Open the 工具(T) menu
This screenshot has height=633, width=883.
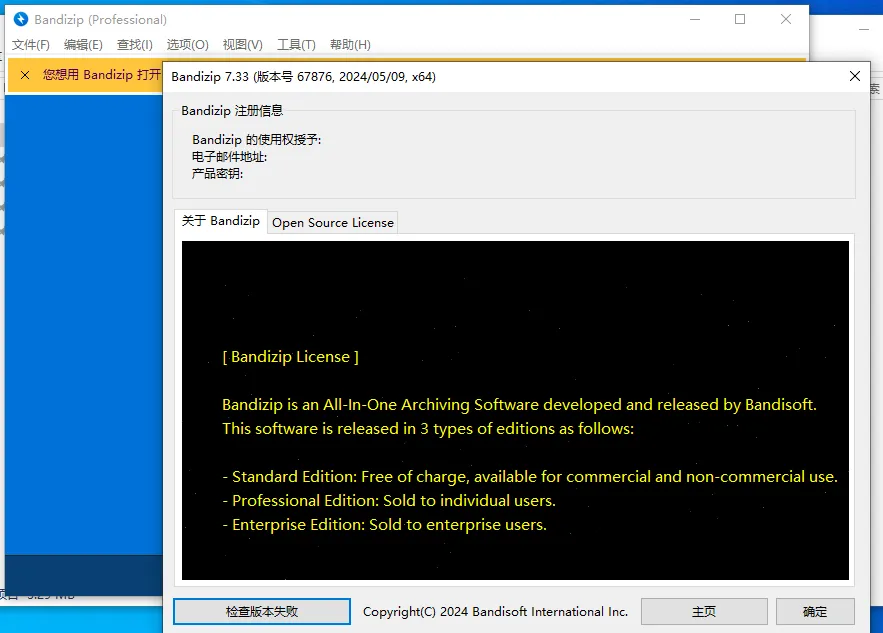pos(295,44)
